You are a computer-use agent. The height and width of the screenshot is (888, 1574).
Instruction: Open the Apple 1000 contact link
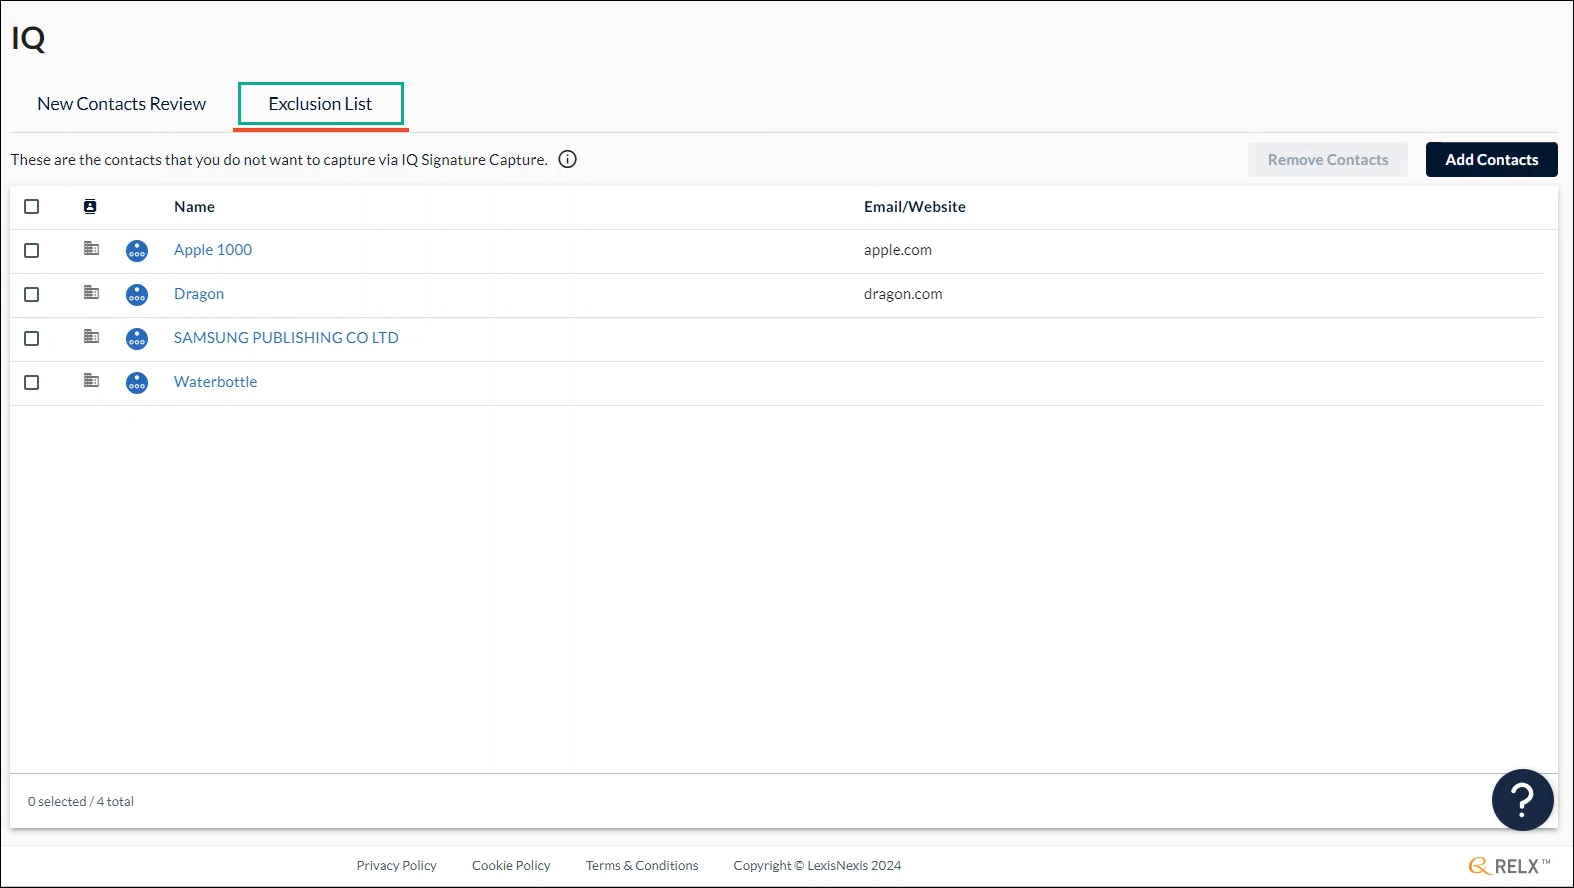213,250
